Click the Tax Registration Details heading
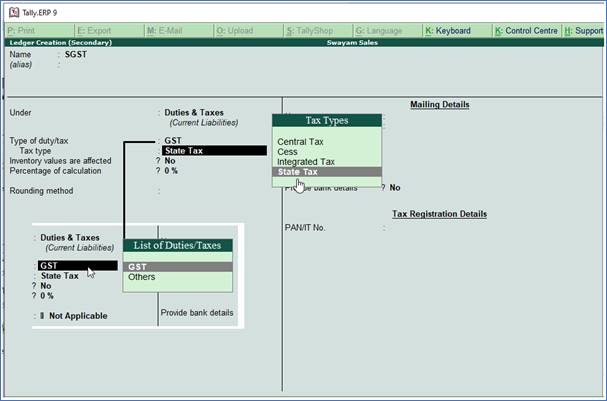The image size is (607, 401). (x=439, y=214)
